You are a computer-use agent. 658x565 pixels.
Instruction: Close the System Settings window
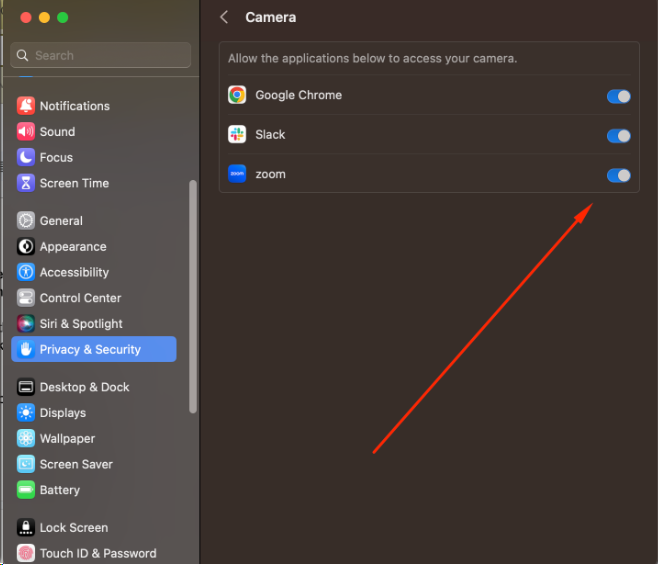coord(26,18)
